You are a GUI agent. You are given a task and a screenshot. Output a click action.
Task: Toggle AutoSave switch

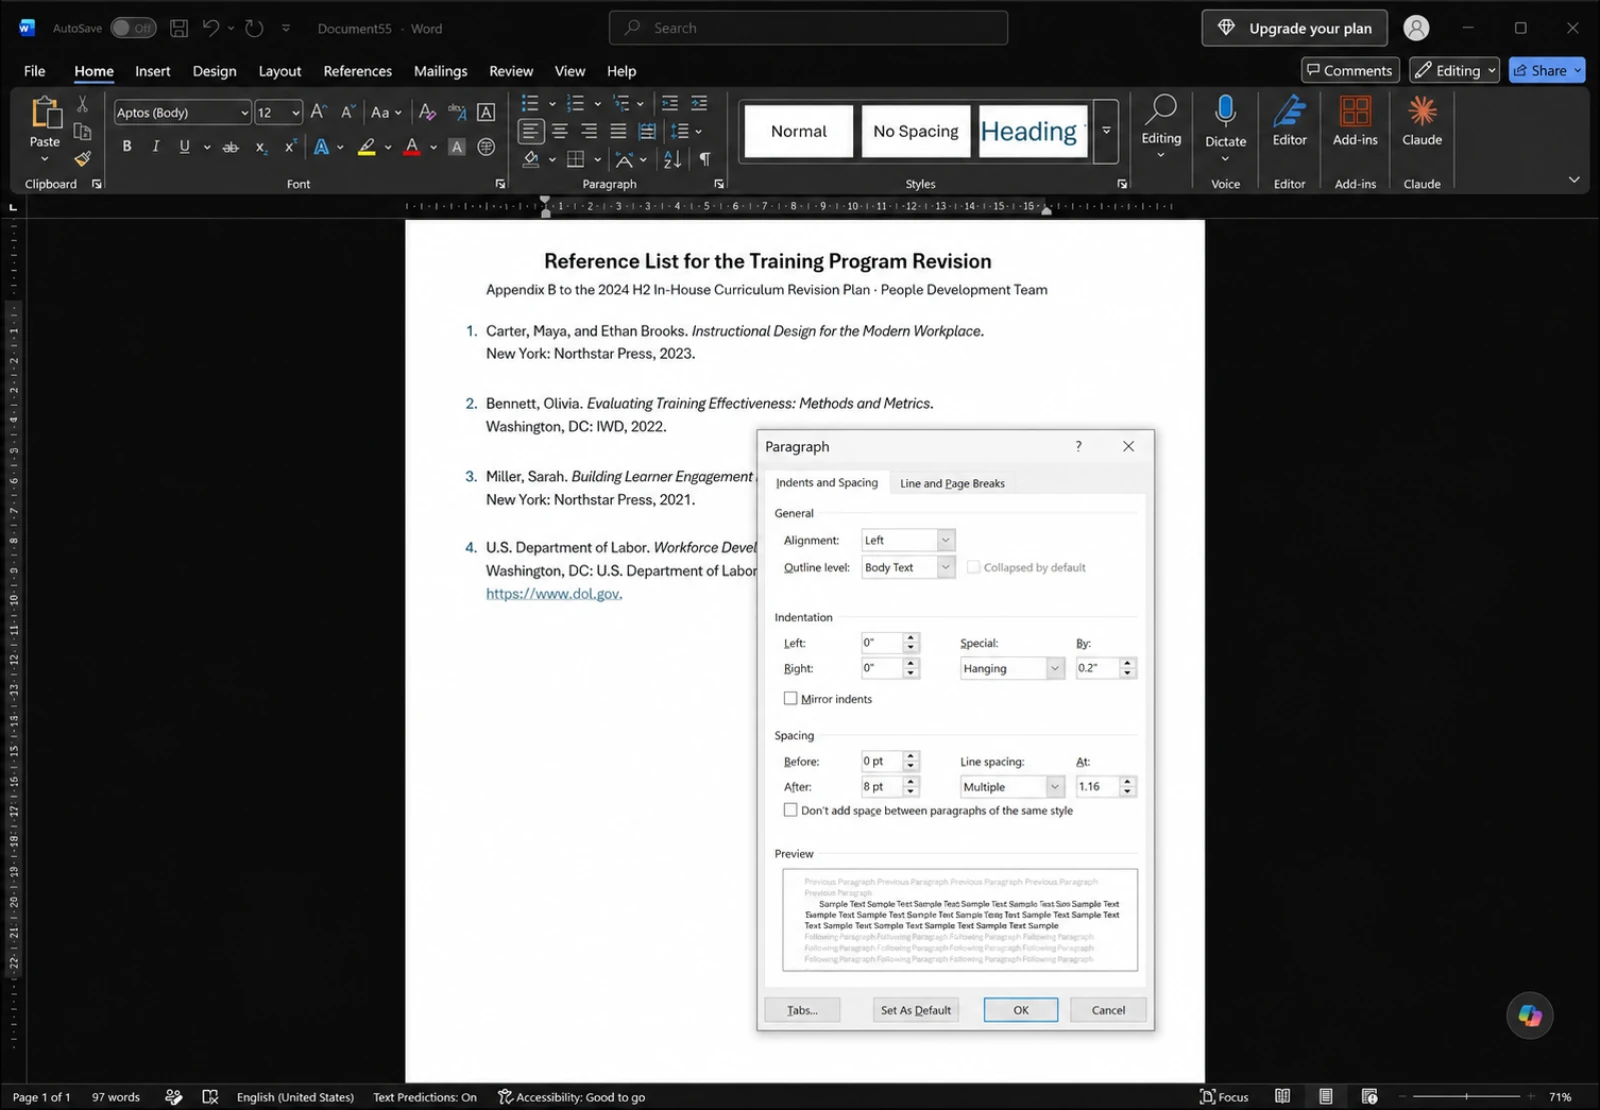pos(133,28)
